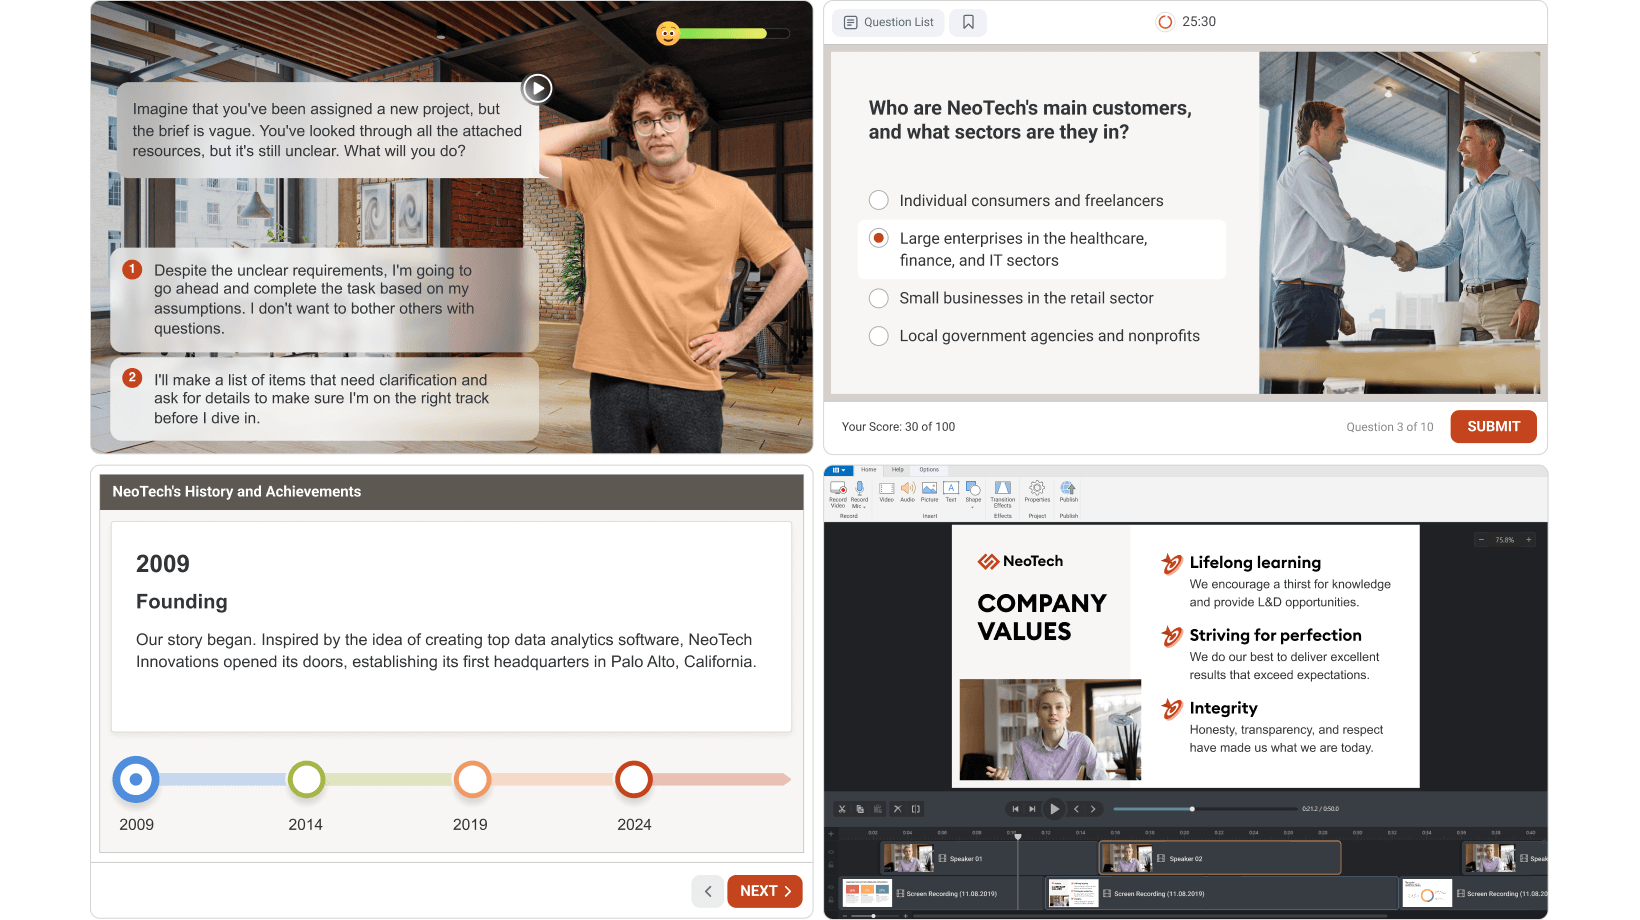1640x920 pixels.
Task: Click the Record Video icon
Action: (x=838, y=489)
